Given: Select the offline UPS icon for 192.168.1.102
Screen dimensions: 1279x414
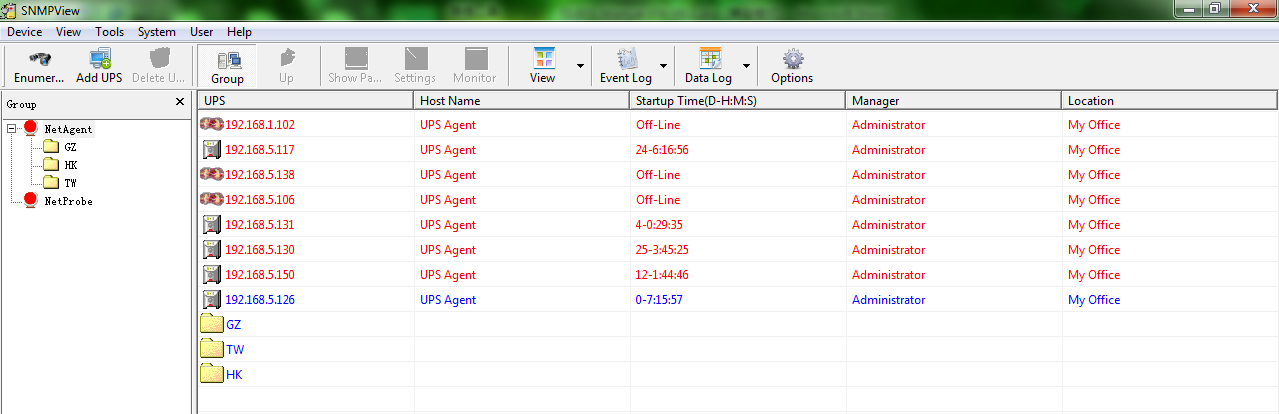Looking at the screenshot, I should coord(211,125).
